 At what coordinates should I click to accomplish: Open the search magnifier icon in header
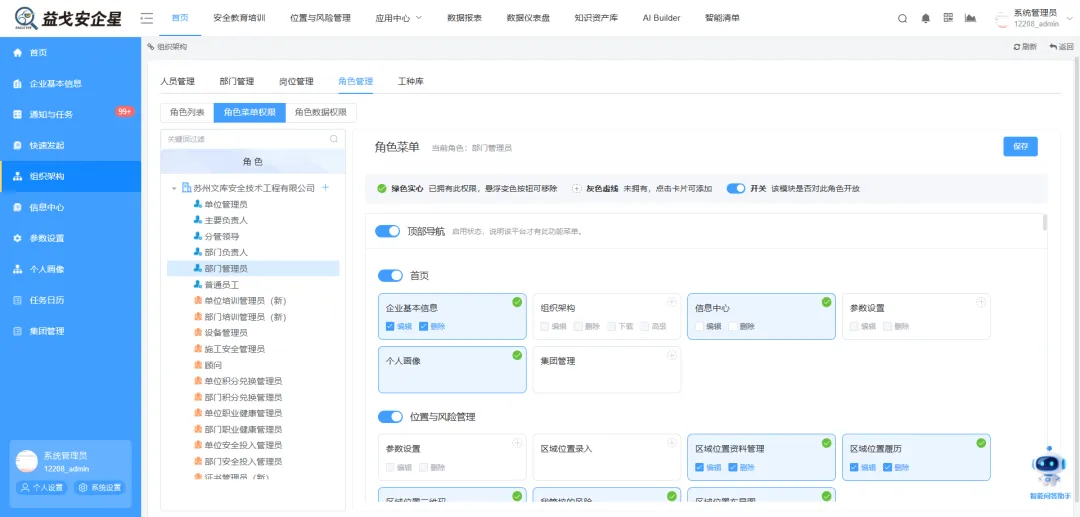(902, 19)
